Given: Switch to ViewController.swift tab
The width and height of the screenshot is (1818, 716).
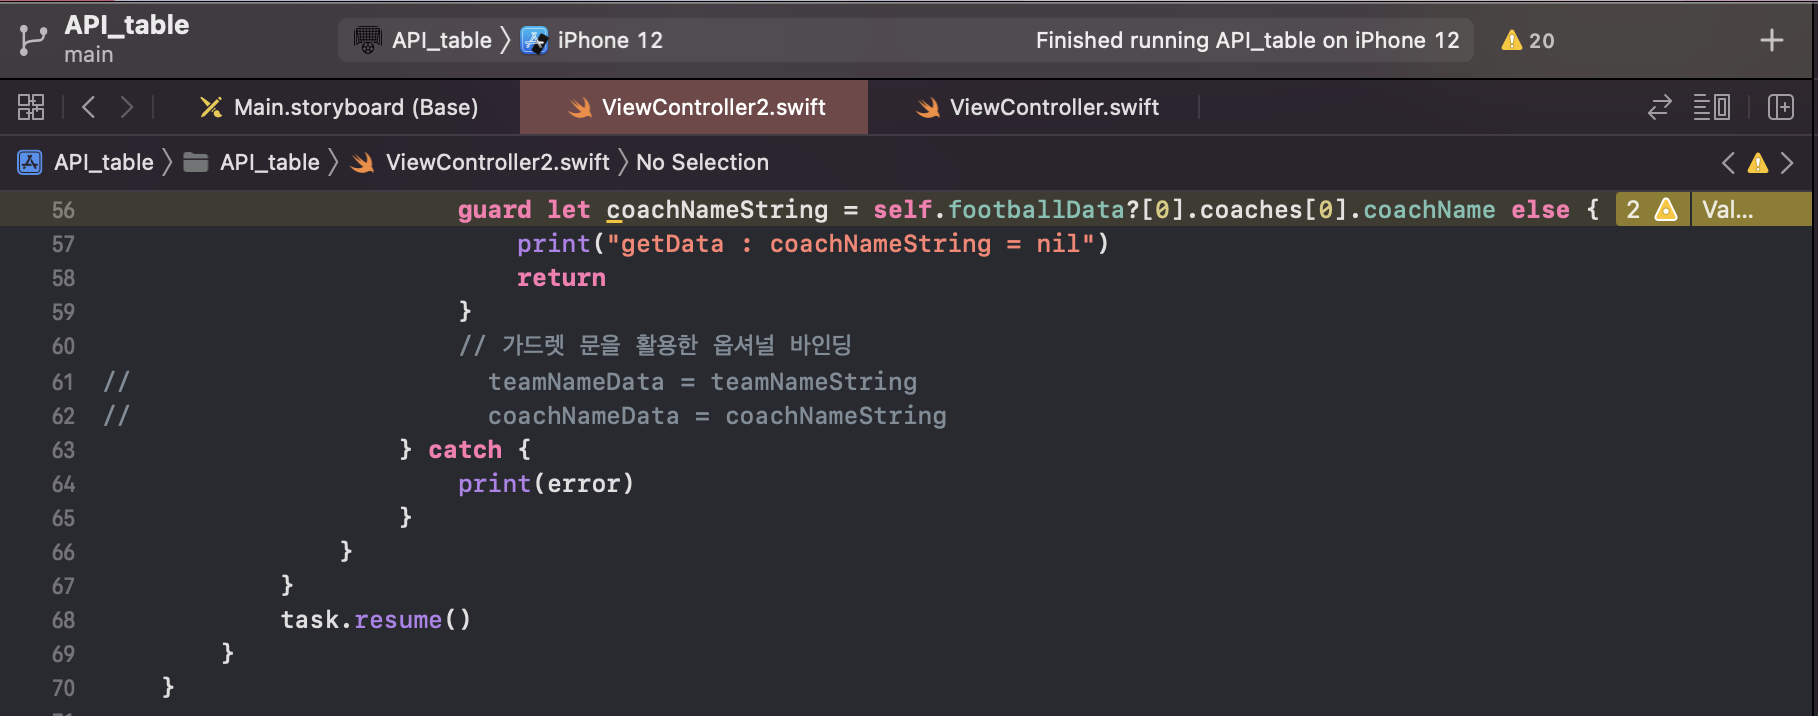Looking at the screenshot, I should [x=1037, y=107].
